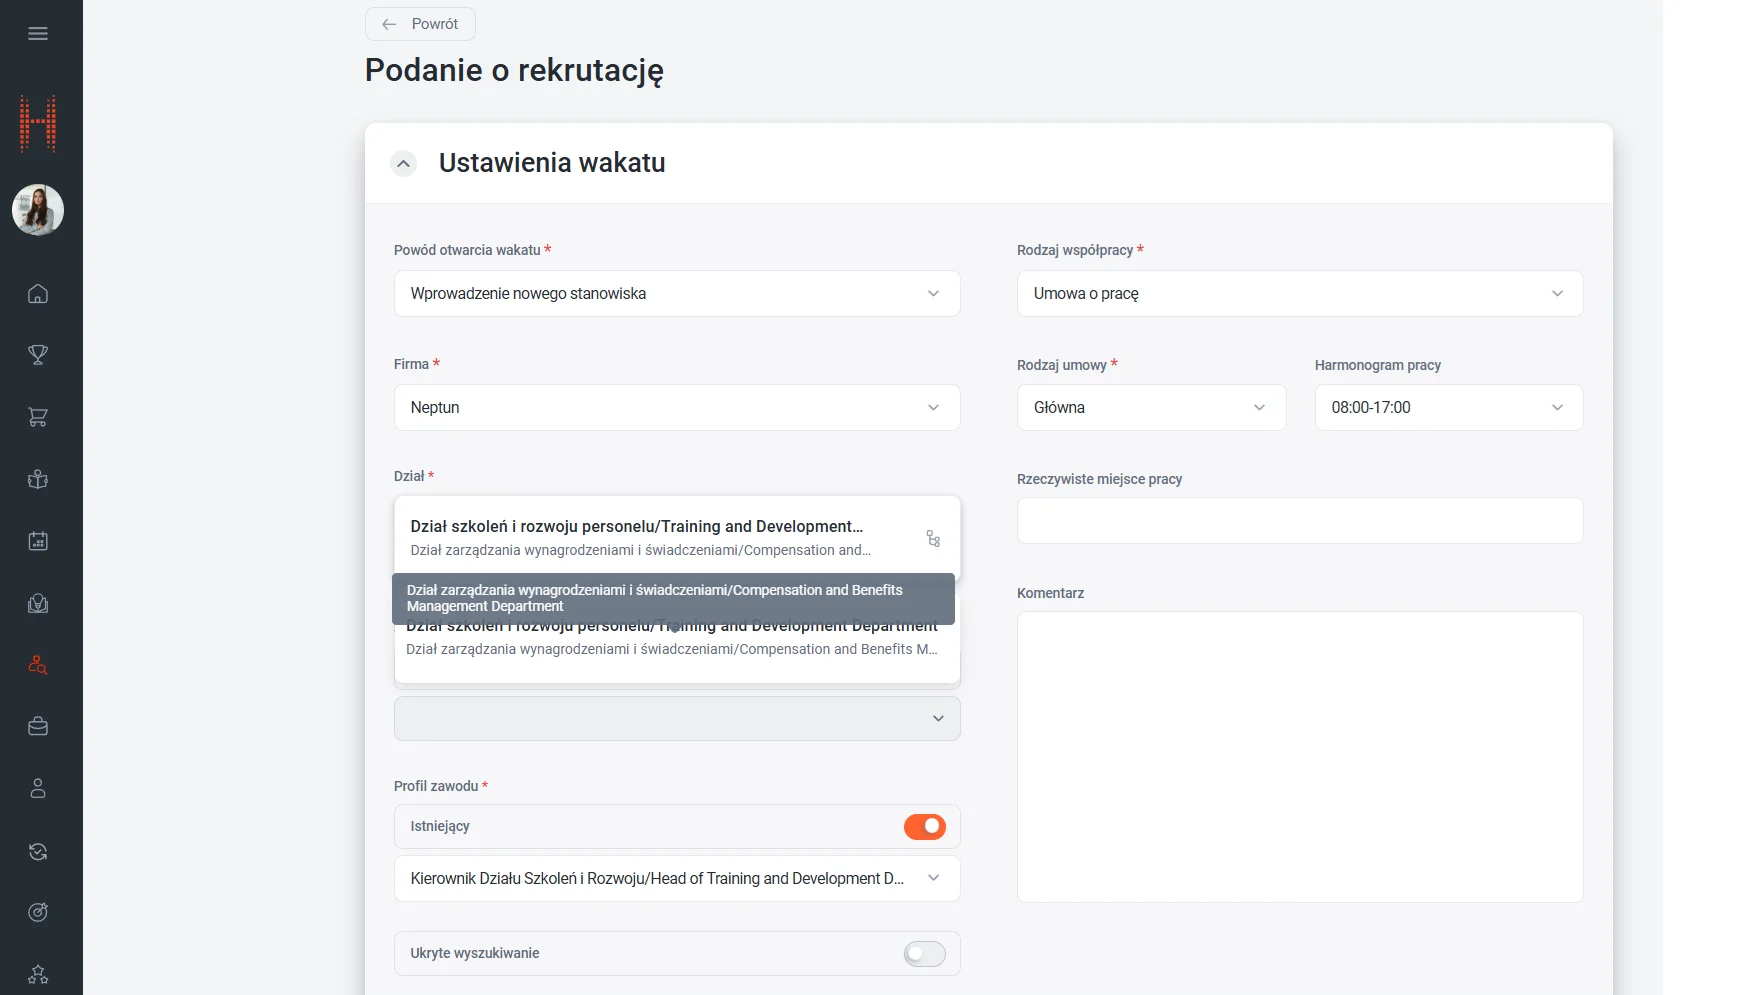Image resolution: width=1738 pixels, height=995 pixels.
Task: Open the briefcase icon in sidebar
Action: (38, 727)
